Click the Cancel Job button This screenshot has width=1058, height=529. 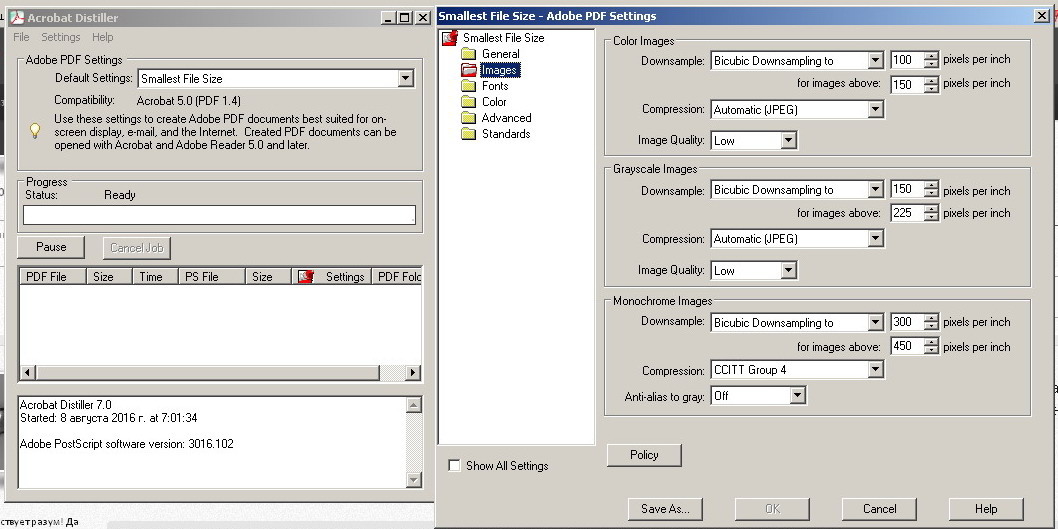tap(137, 248)
